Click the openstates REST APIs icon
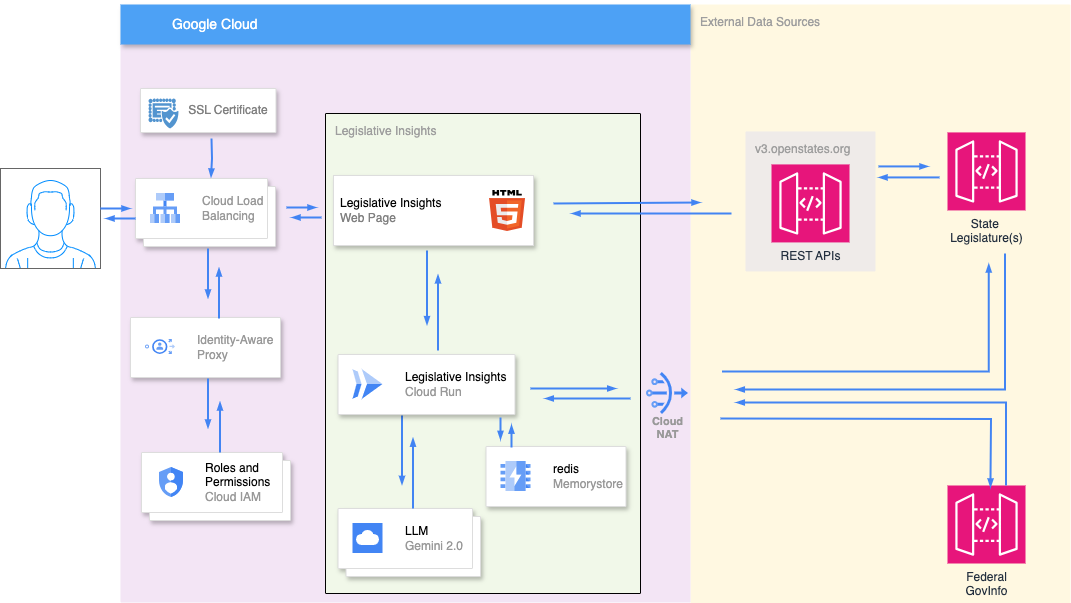The width and height of the screenshot is (1071, 603). pos(810,203)
